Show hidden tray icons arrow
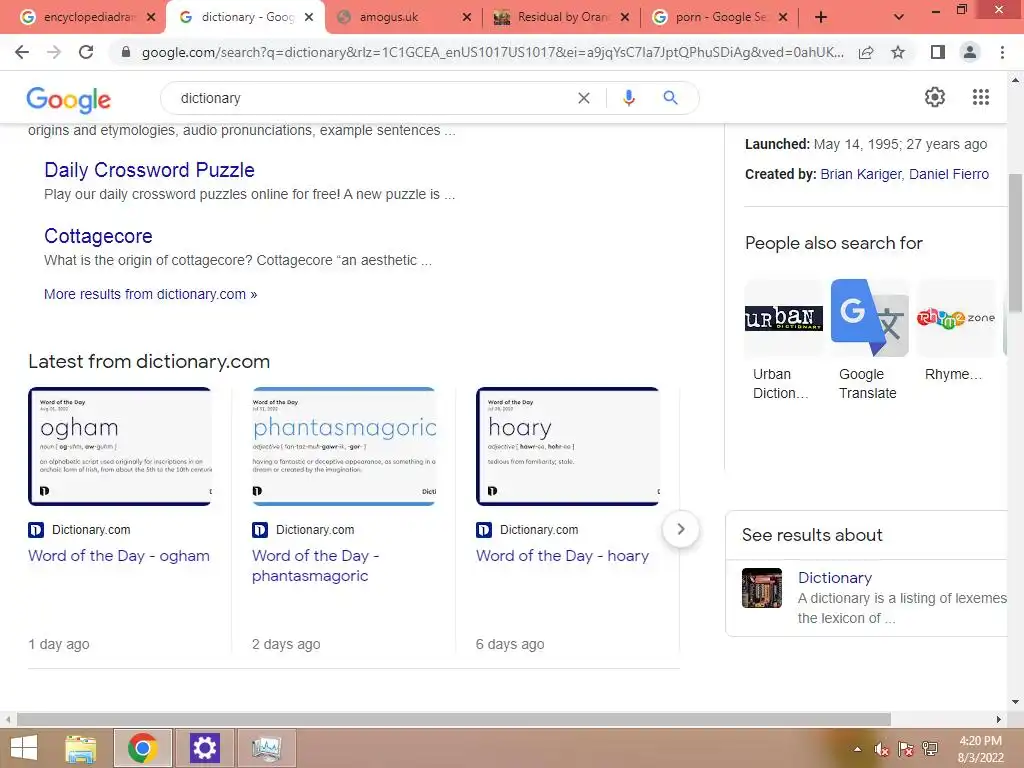This screenshot has height=768, width=1024. pyautogui.click(x=857, y=749)
